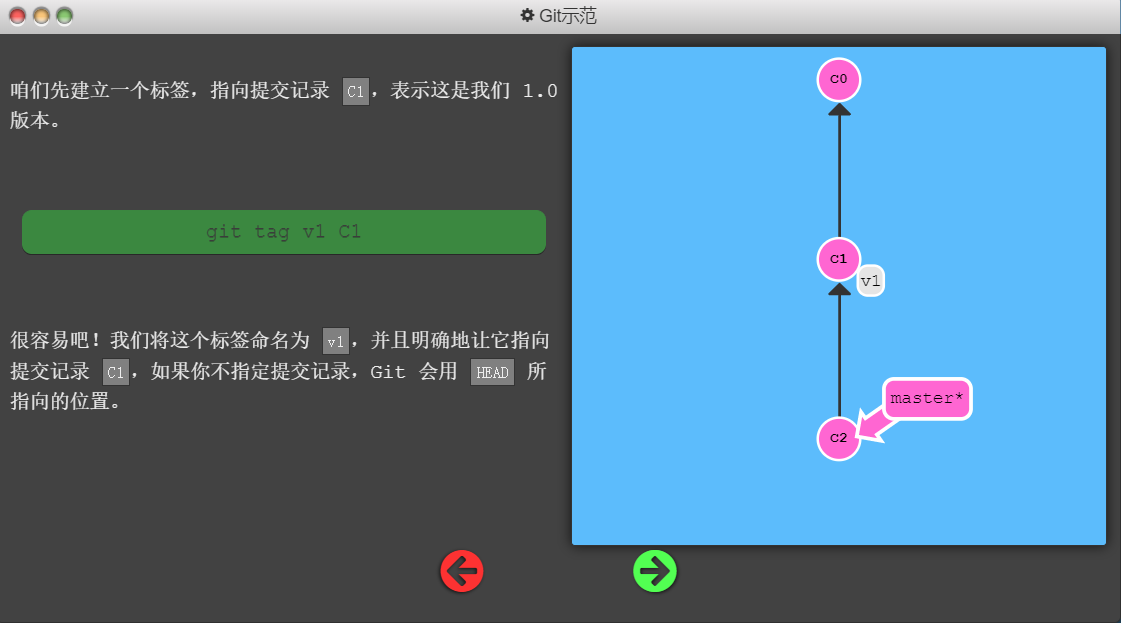This screenshot has width=1121, height=623.
Task: Click the green forward arrow button
Action: click(x=655, y=571)
